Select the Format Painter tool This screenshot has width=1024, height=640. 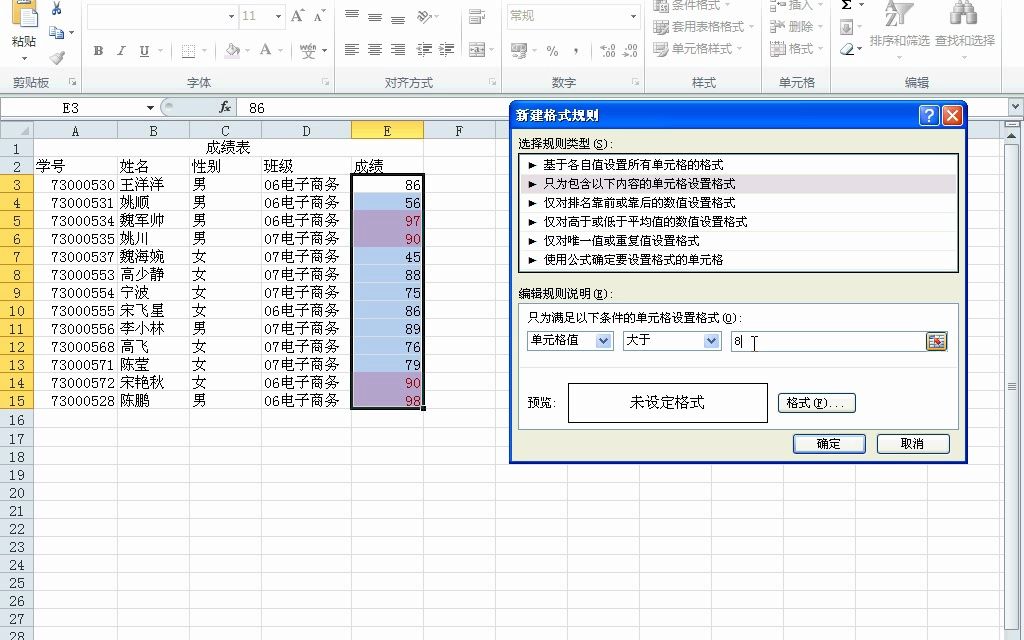pyautogui.click(x=57, y=57)
